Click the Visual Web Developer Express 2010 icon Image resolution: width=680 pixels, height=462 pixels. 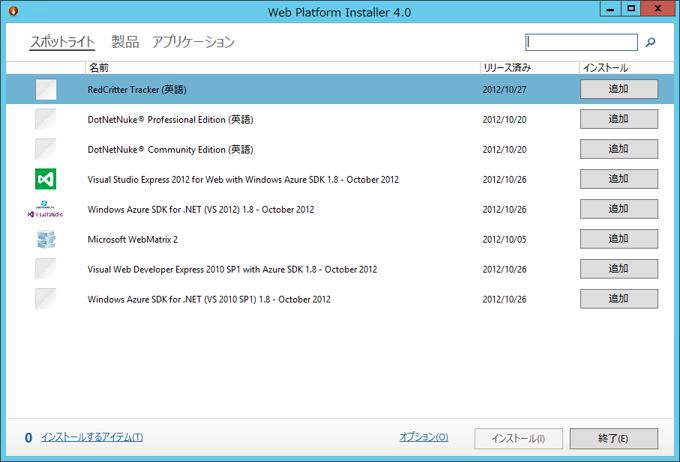[x=46, y=269]
